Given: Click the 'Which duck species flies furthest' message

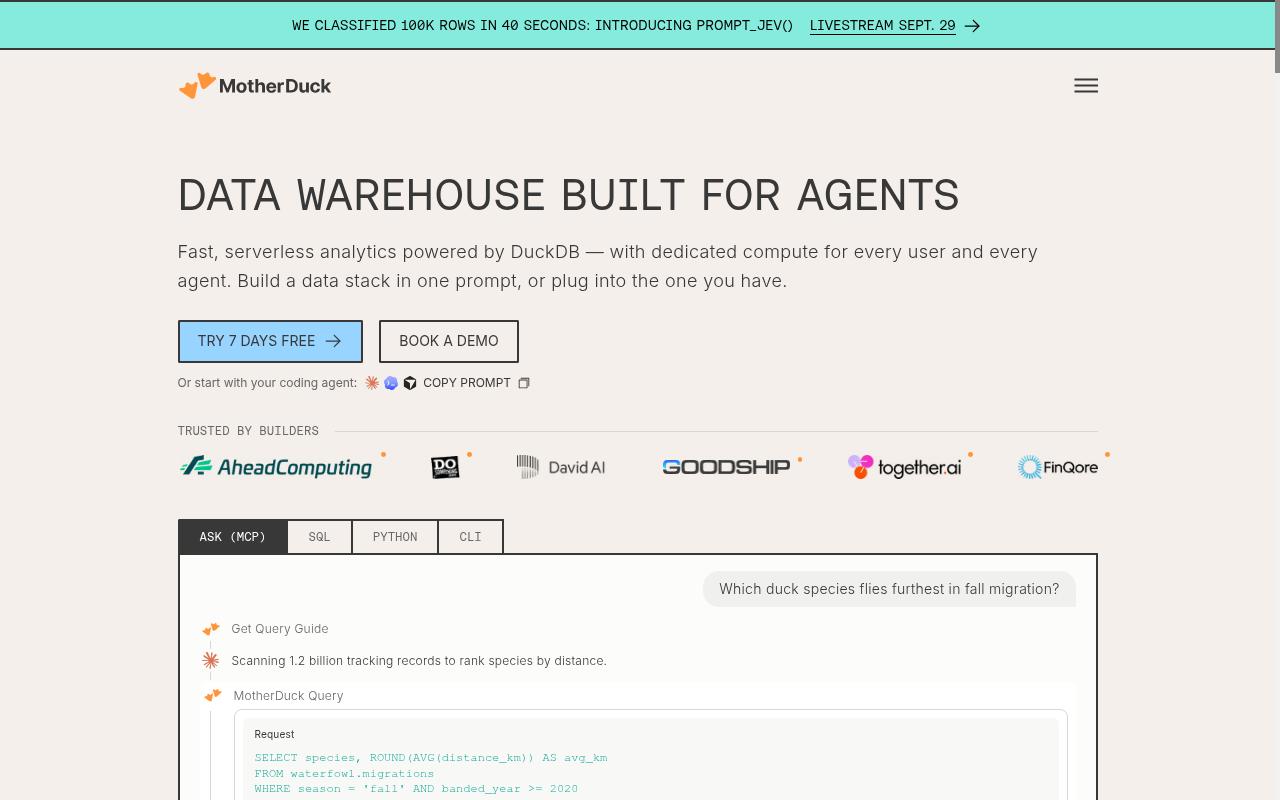Looking at the screenshot, I should tap(889, 589).
